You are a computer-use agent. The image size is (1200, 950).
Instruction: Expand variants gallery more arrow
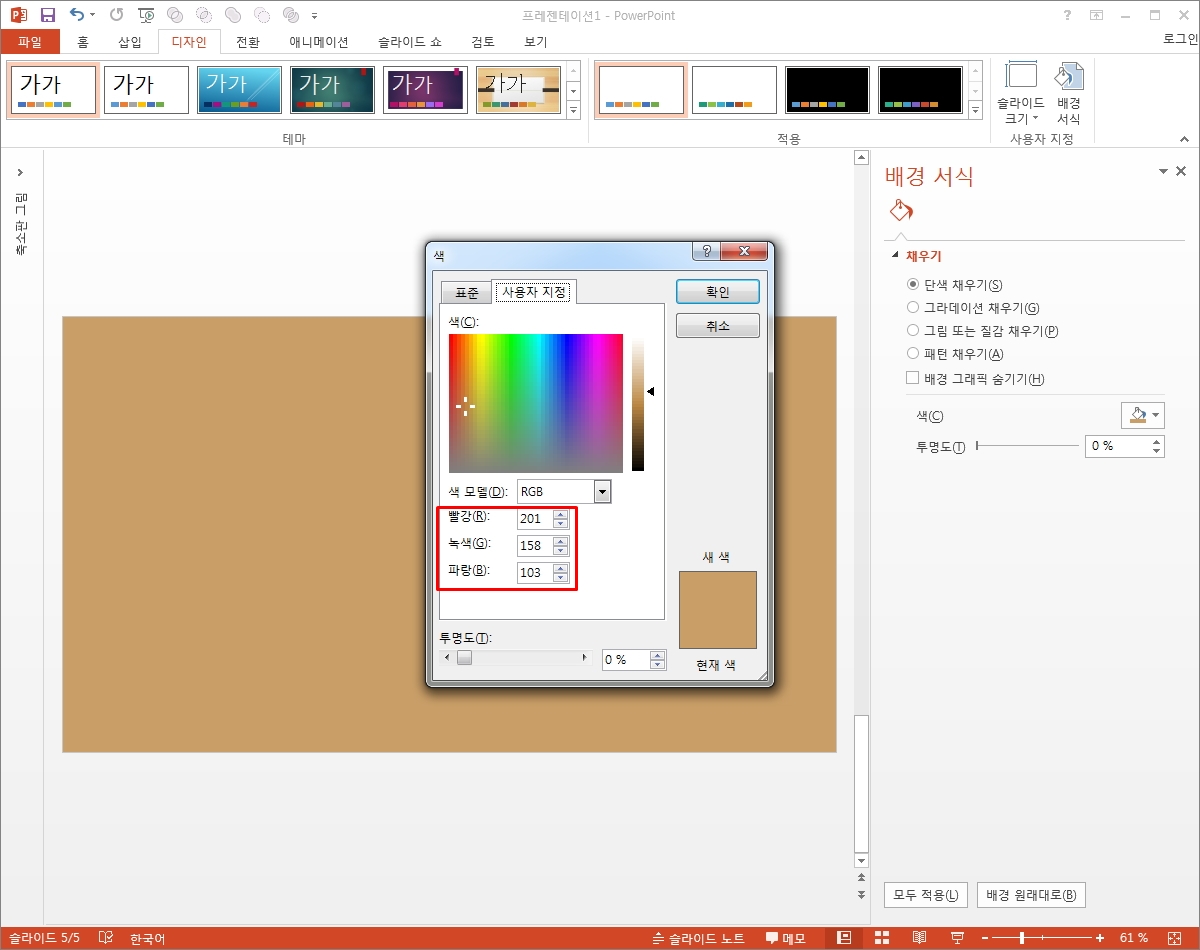(x=976, y=111)
